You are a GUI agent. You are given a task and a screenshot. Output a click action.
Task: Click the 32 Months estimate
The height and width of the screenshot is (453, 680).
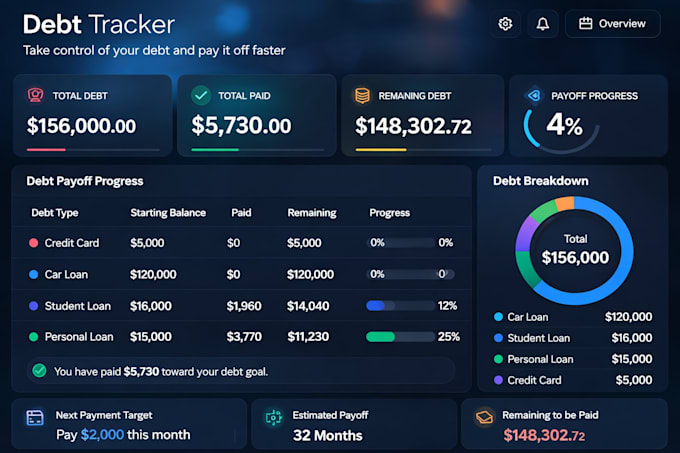click(x=327, y=435)
